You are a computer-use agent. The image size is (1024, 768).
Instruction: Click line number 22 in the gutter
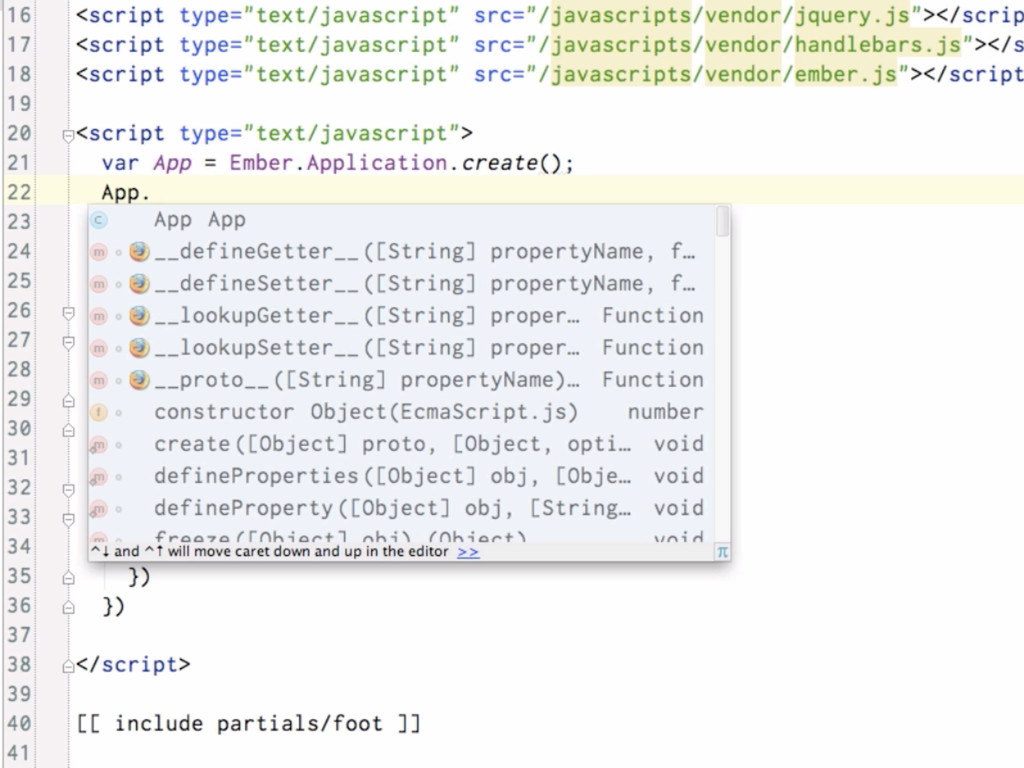click(19, 192)
